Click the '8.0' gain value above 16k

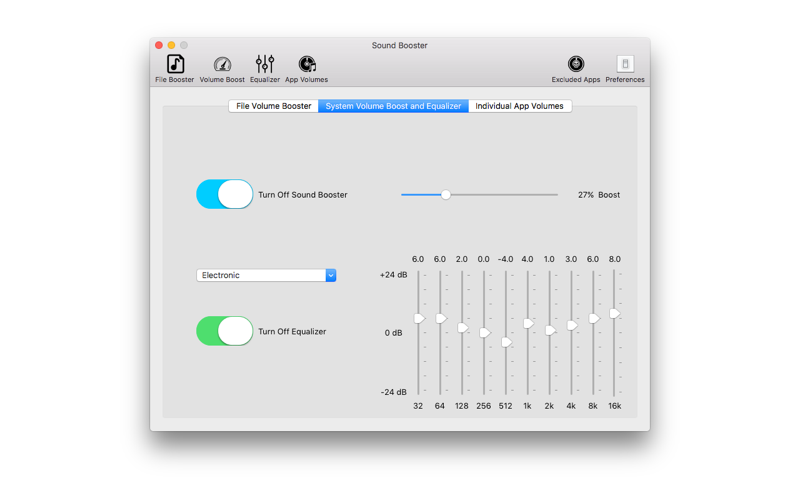(x=615, y=259)
